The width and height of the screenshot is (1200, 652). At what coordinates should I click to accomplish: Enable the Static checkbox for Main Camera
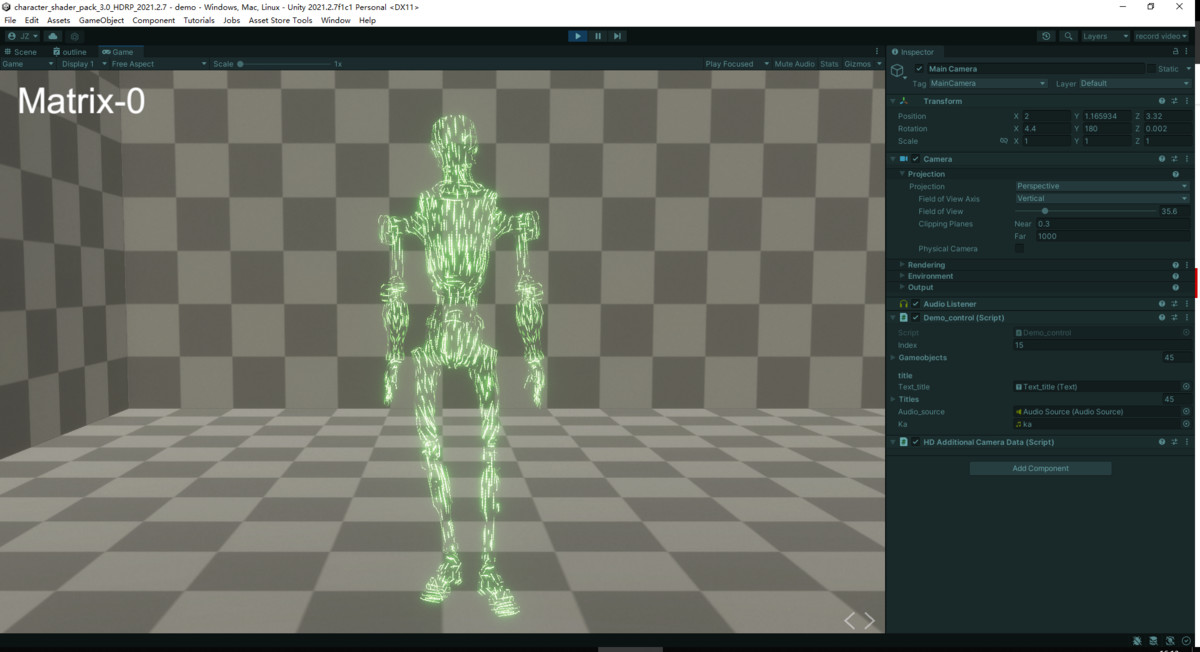pyautogui.click(x=1152, y=68)
